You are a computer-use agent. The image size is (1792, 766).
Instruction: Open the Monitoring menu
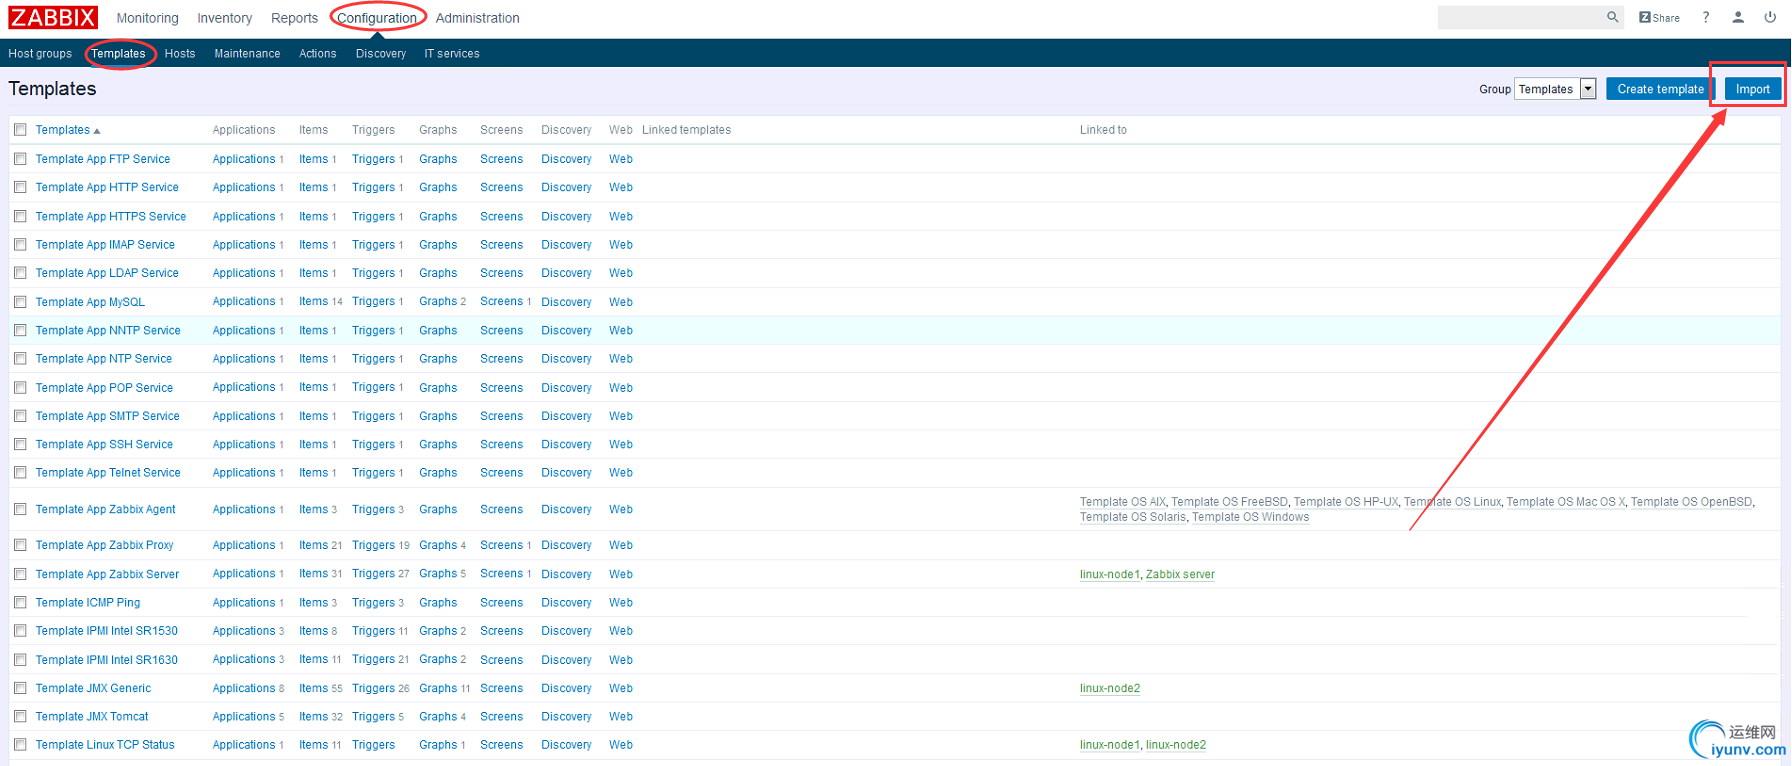[147, 18]
